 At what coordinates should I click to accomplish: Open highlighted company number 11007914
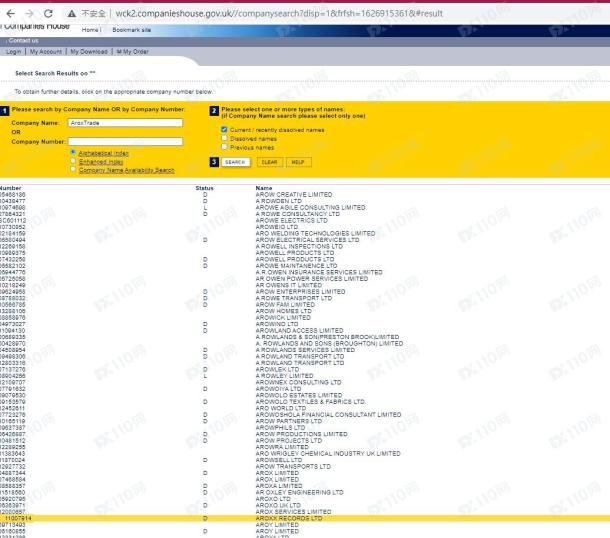18,519
